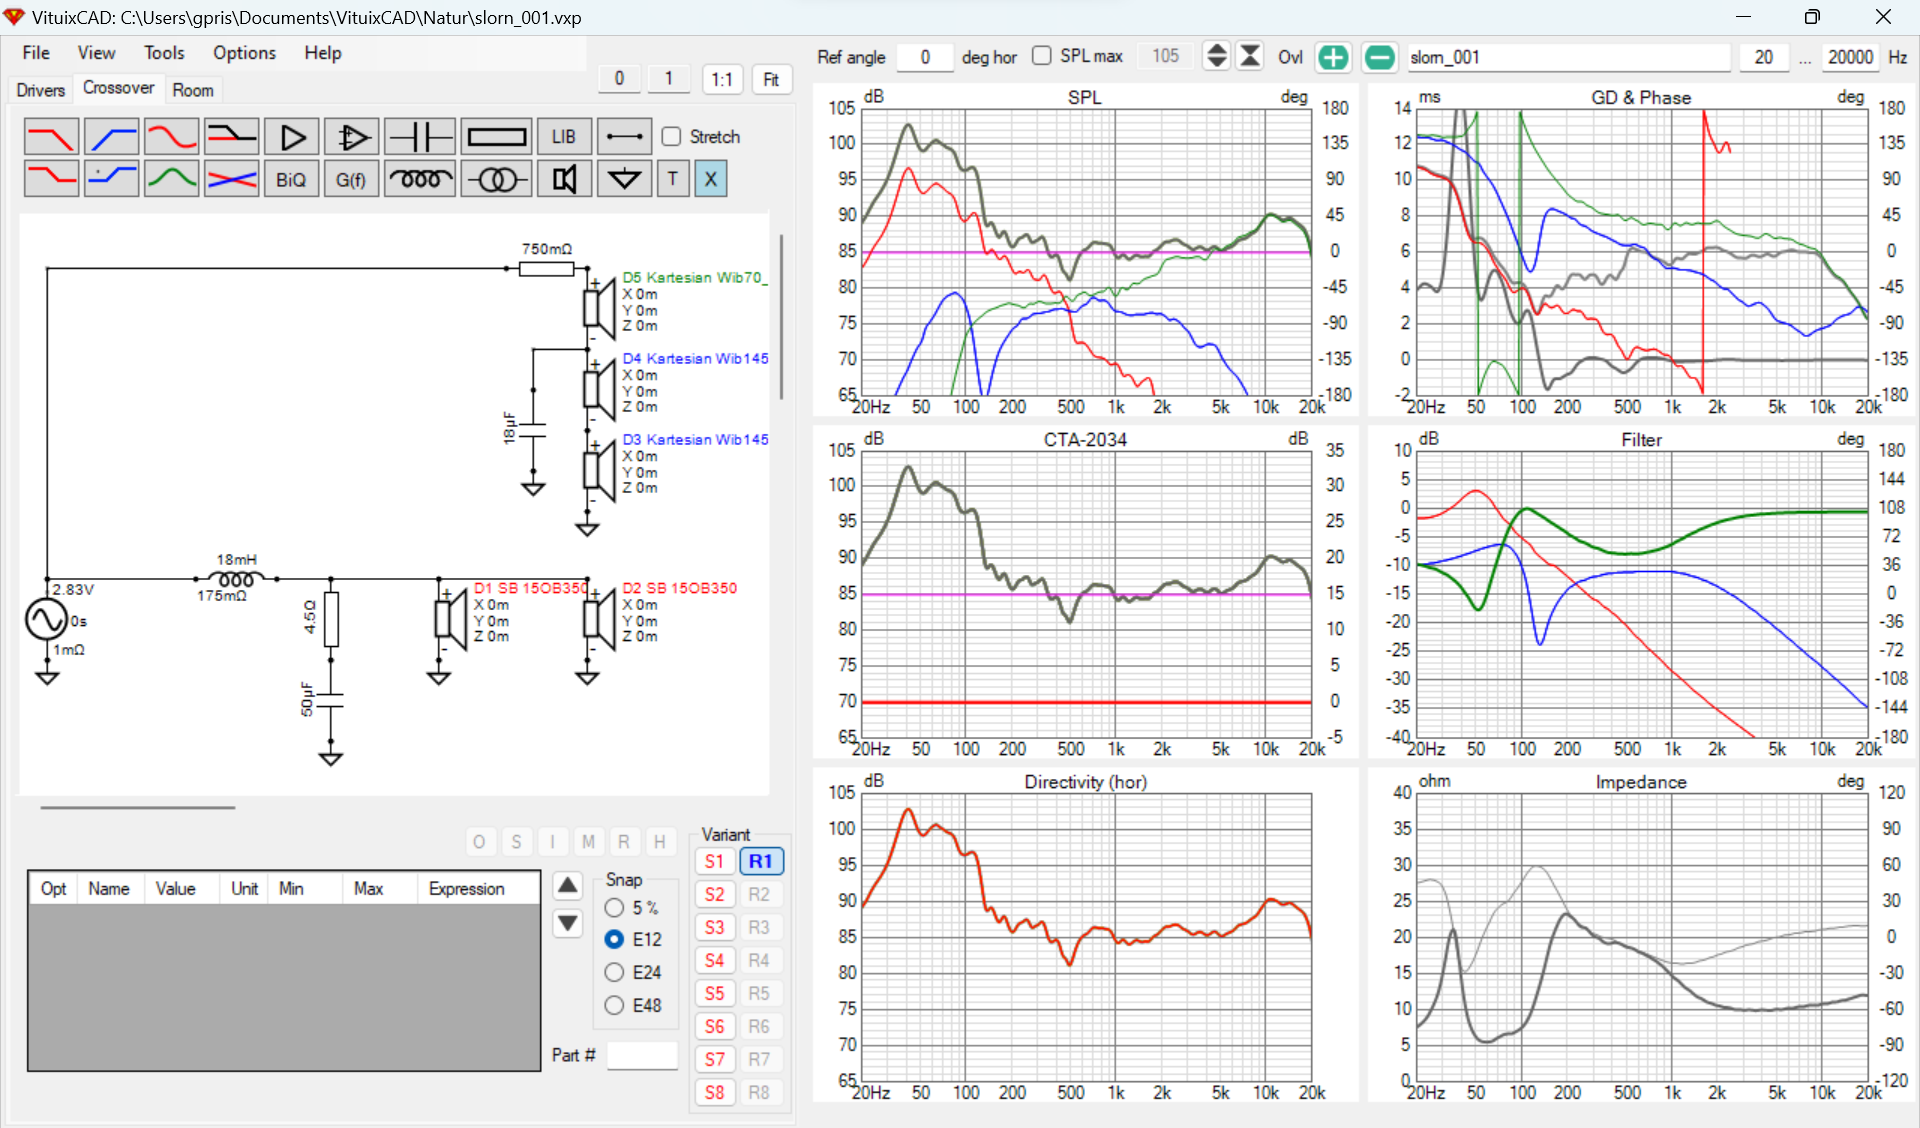Move parameter row down with down arrow

click(x=567, y=923)
